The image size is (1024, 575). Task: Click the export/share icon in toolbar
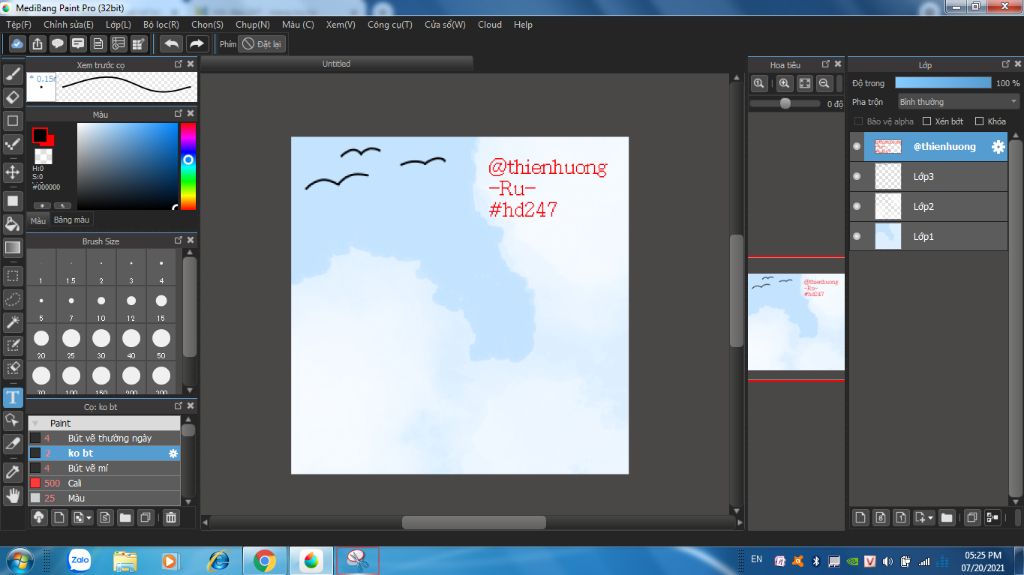coord(37,44)
